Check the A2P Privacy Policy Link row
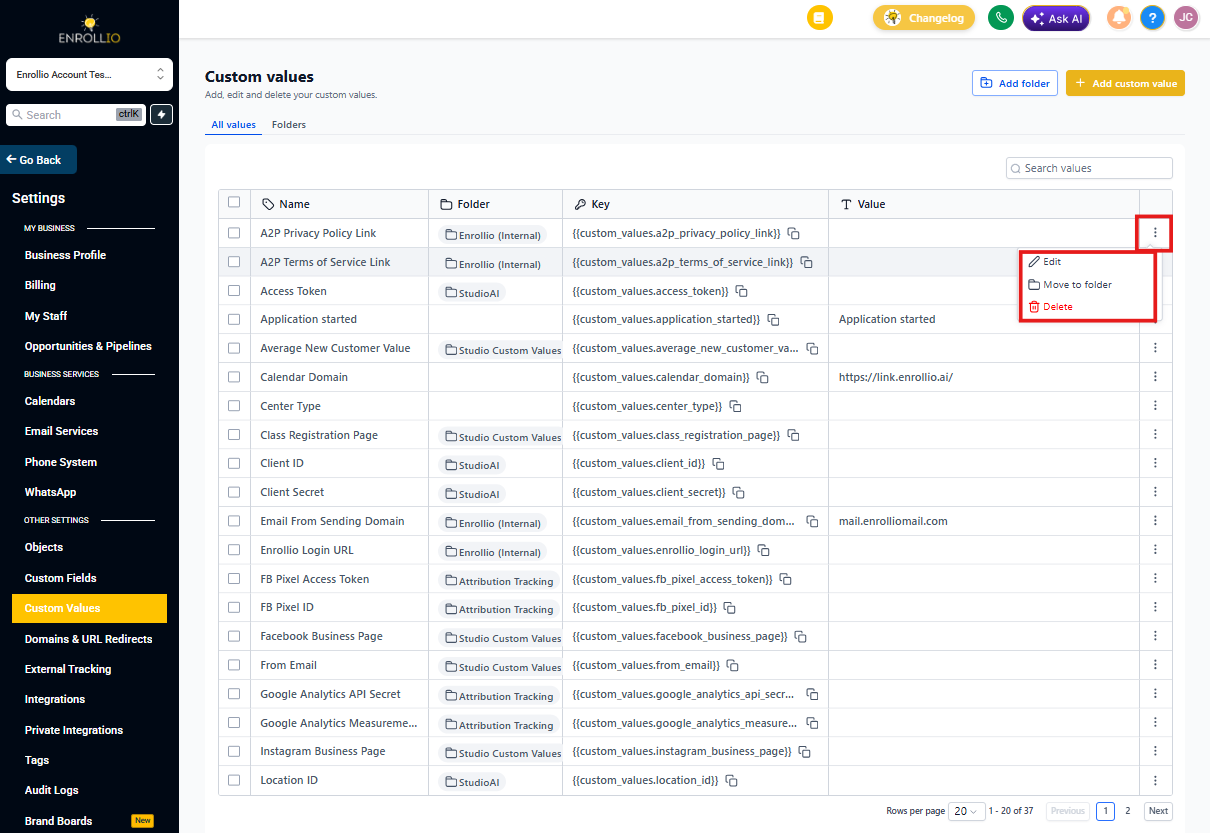1210x833 pixels. pos(234,233)
